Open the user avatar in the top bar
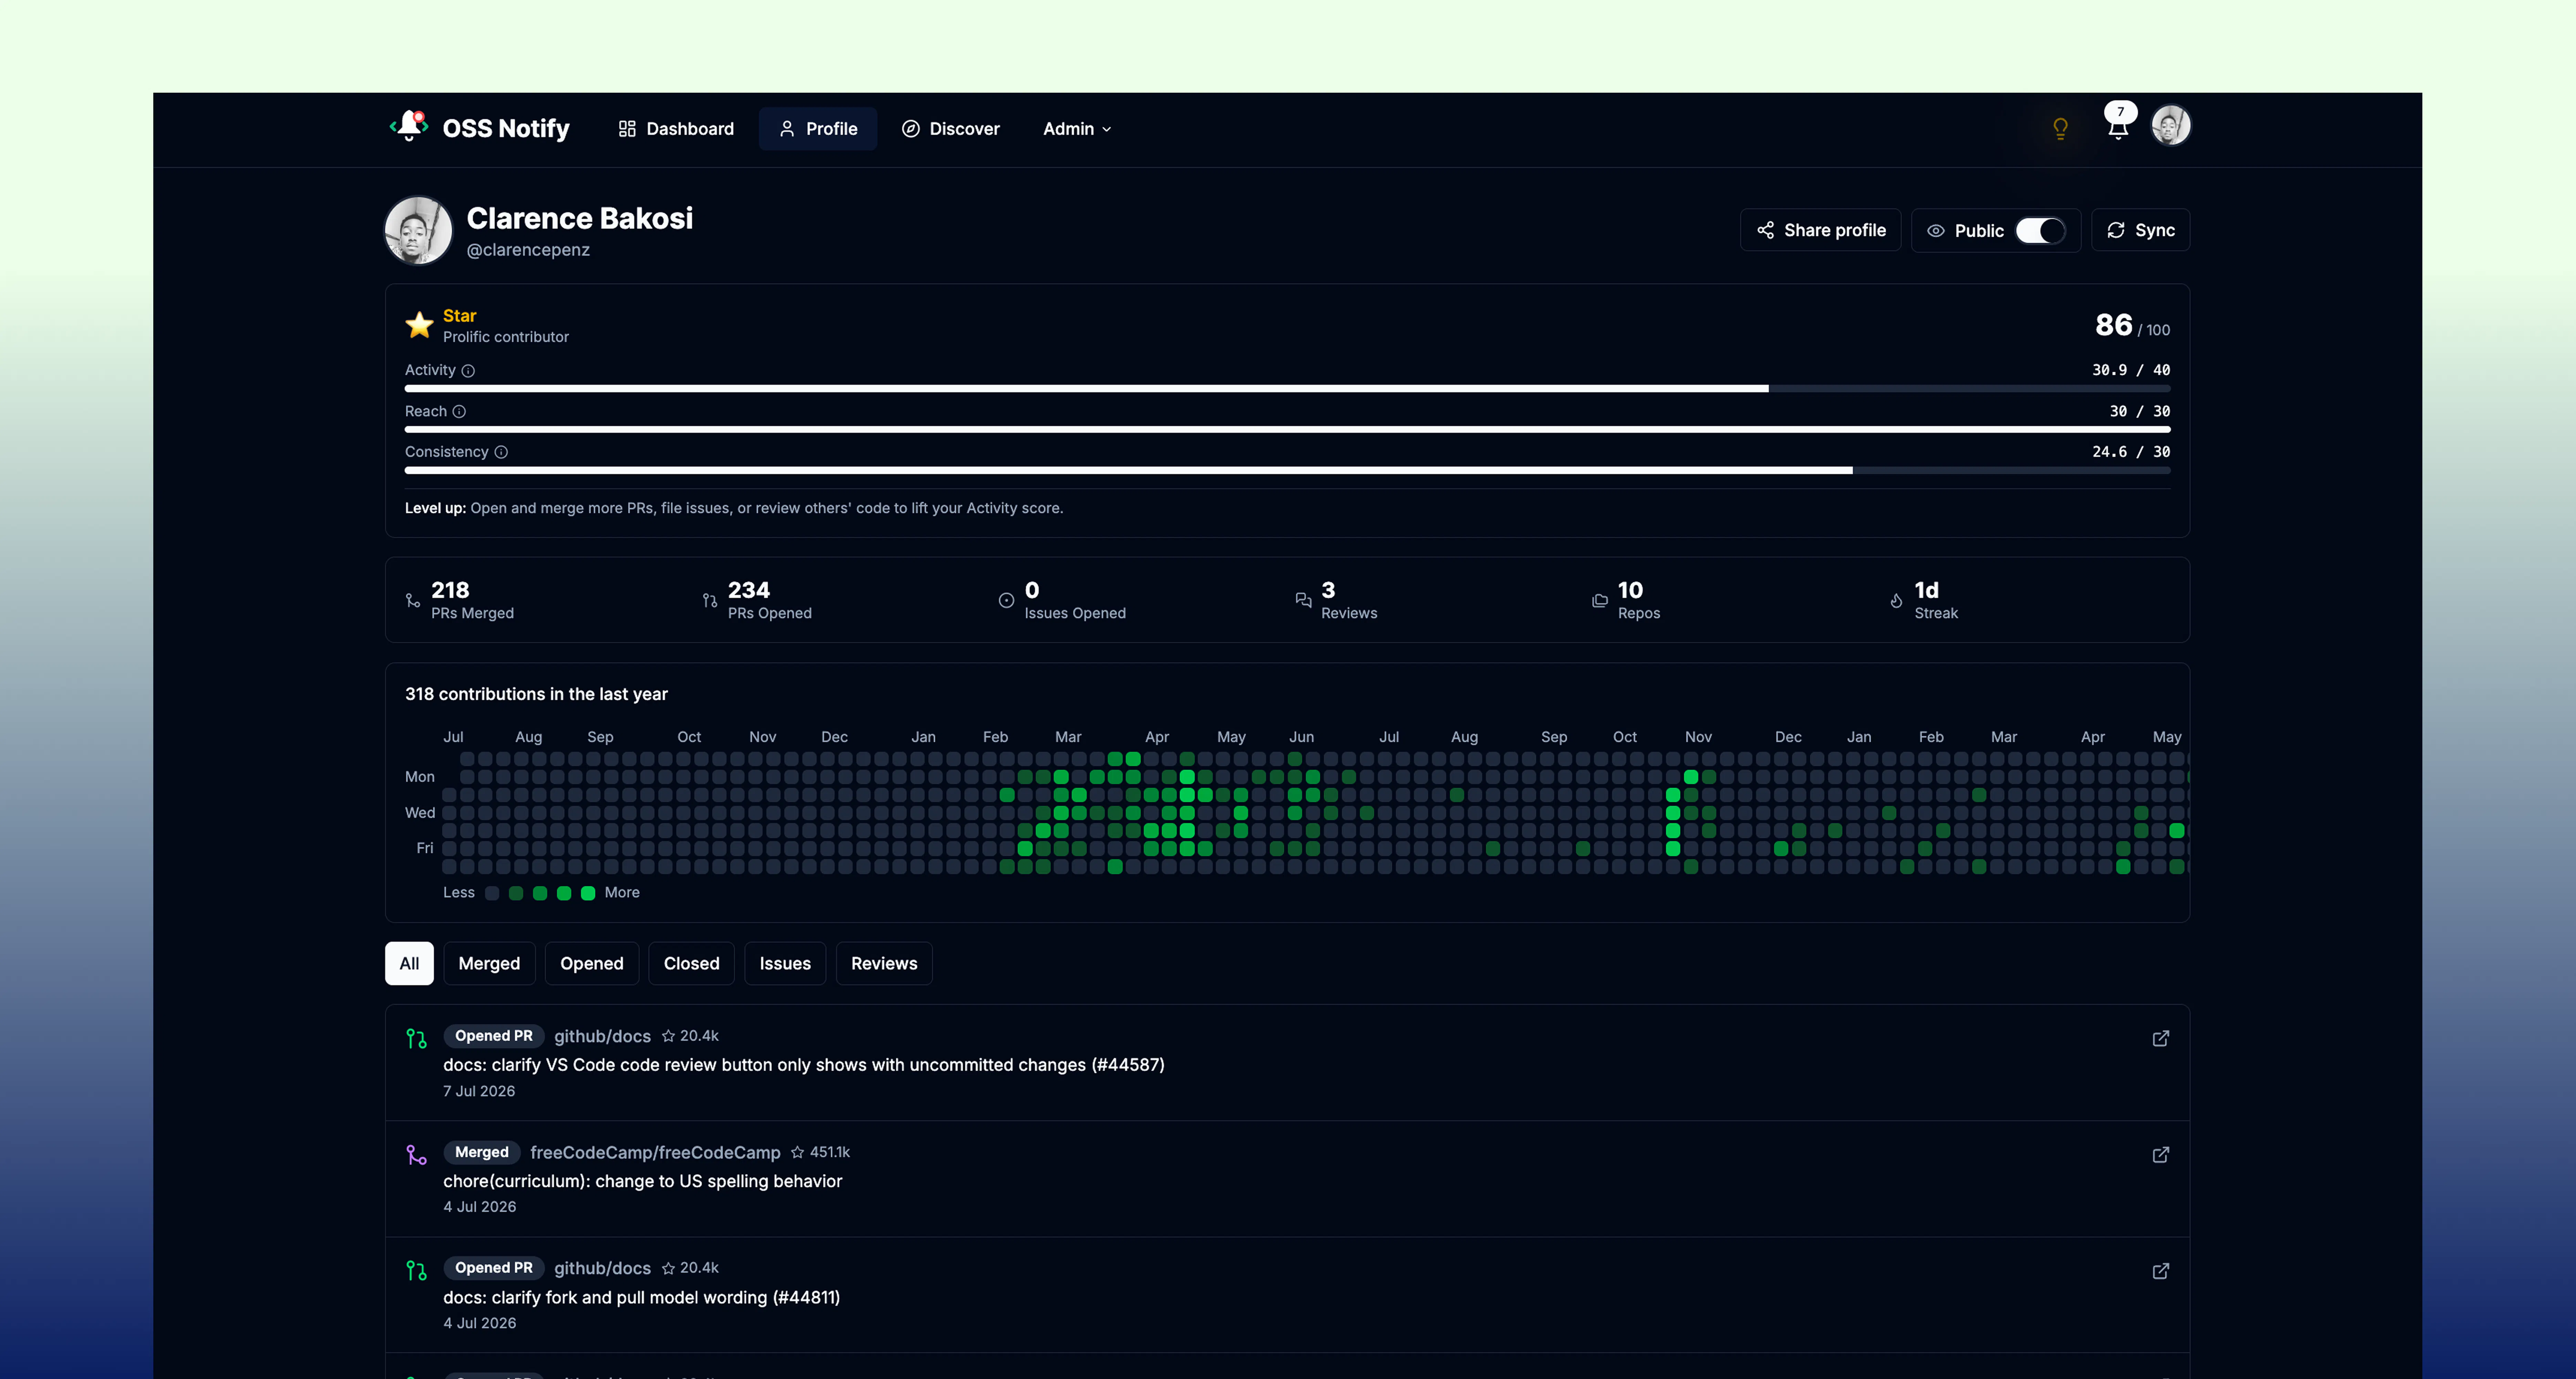This screenshot has height=1379, width=2576. coord(2171,126)
